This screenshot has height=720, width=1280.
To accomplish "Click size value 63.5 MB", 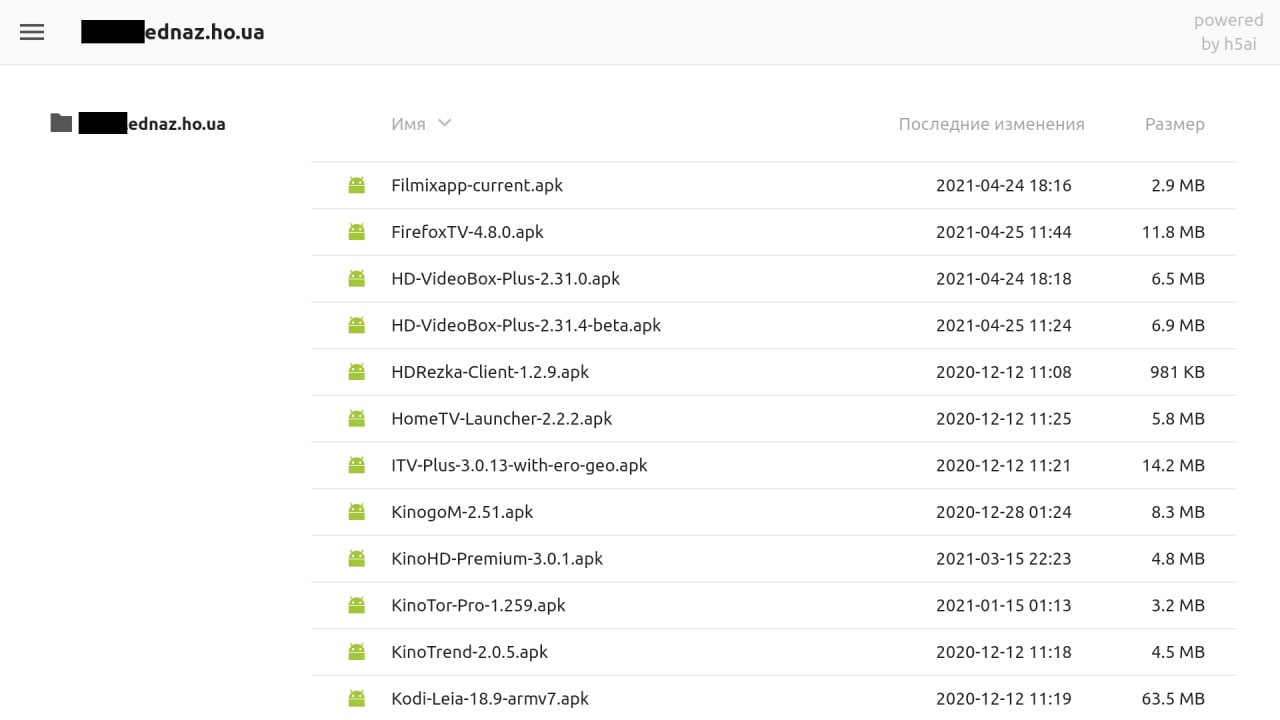I will click(1173, 698).
